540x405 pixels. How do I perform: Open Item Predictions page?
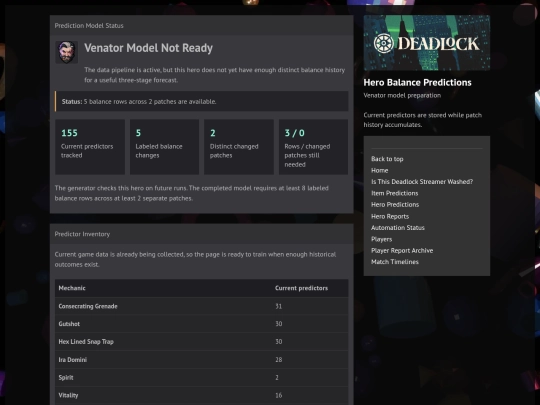[394, 193]
